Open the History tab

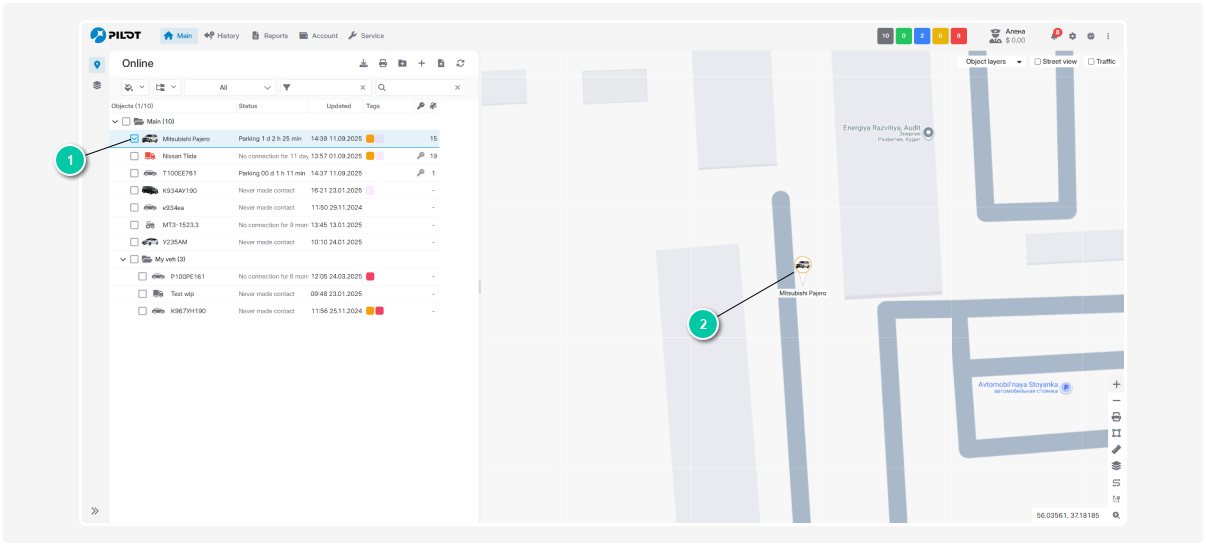coord(221,36)
